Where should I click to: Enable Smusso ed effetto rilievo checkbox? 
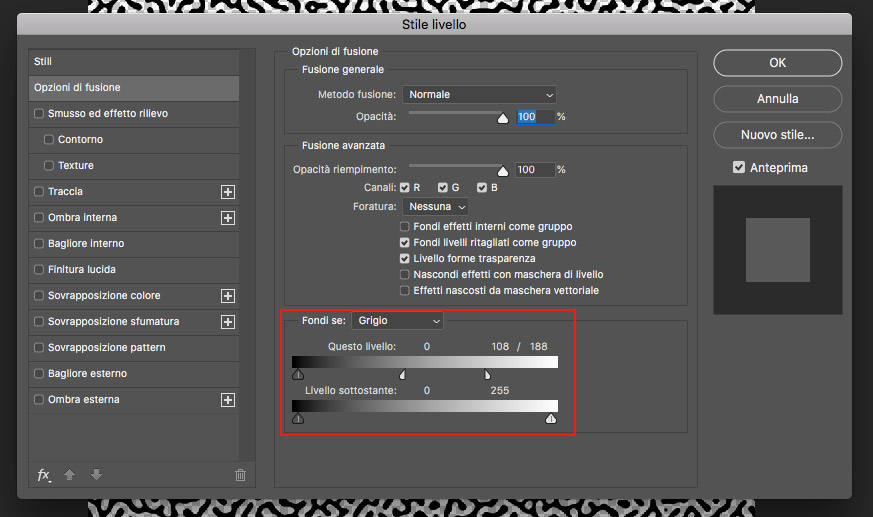click(39, 114)
